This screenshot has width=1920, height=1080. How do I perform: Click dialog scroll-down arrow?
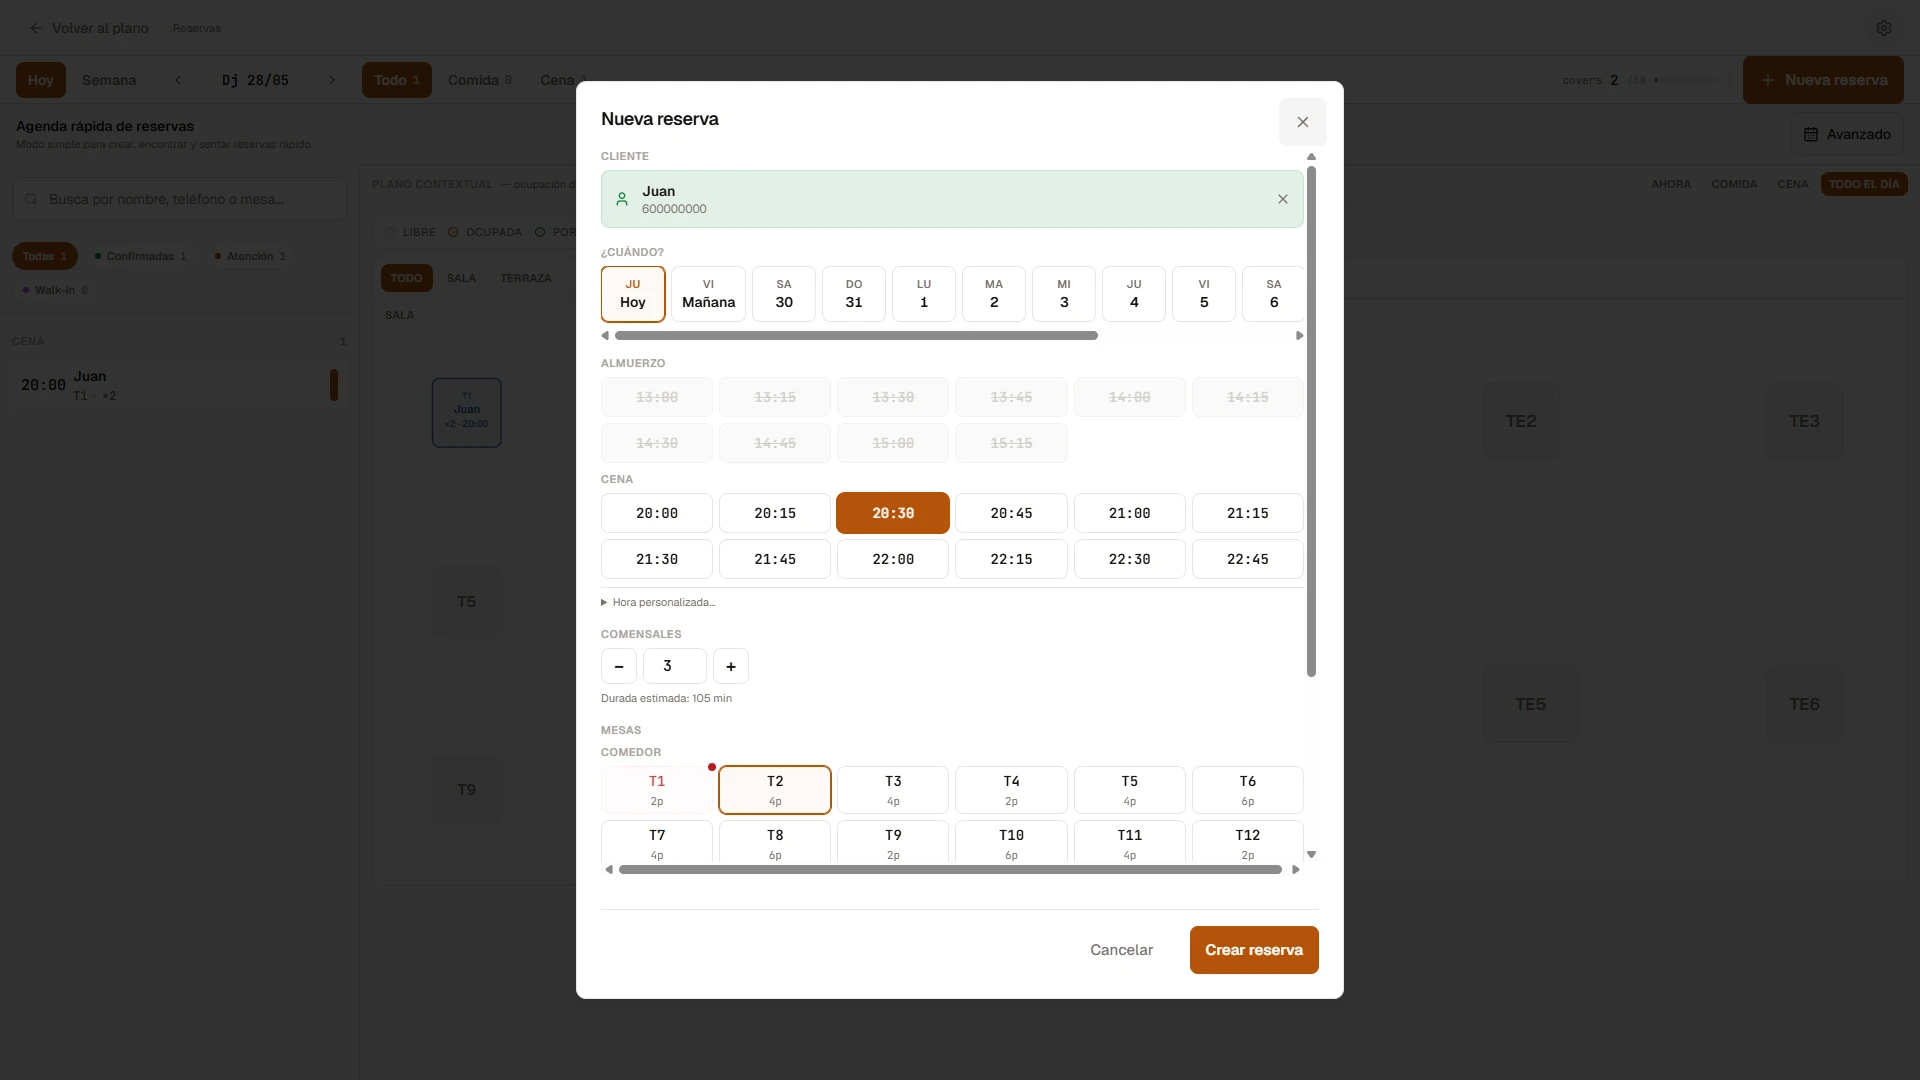(x=1311, y=855)
